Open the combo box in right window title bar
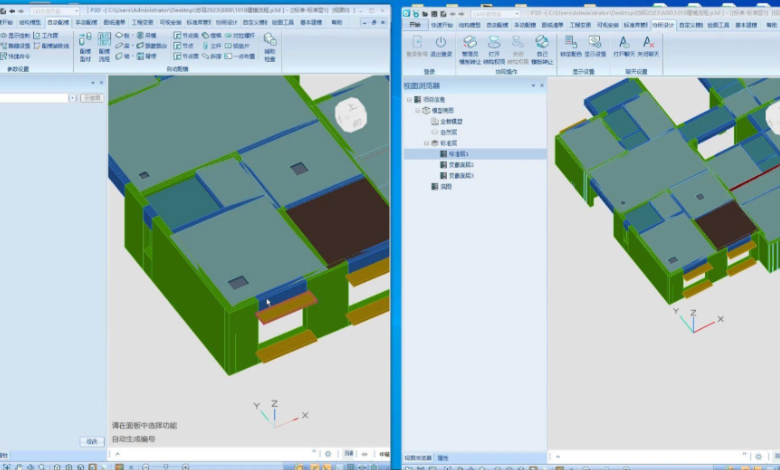This screenshot has width=780, height=470. coord(494,14)
